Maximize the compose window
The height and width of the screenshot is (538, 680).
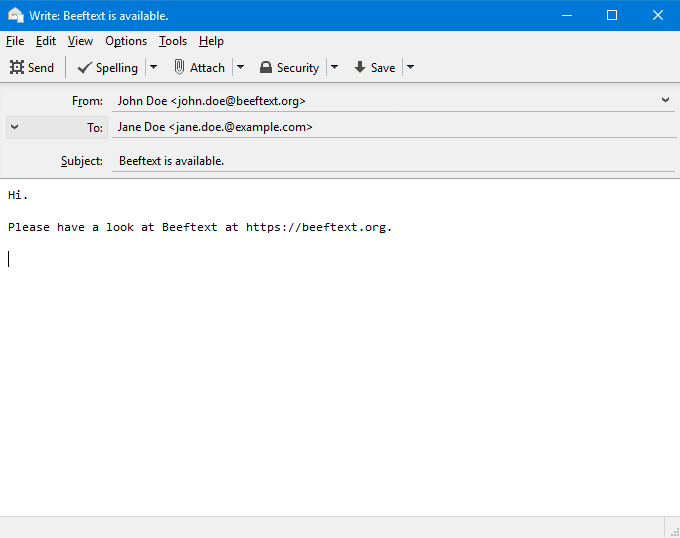pos(612,15)
